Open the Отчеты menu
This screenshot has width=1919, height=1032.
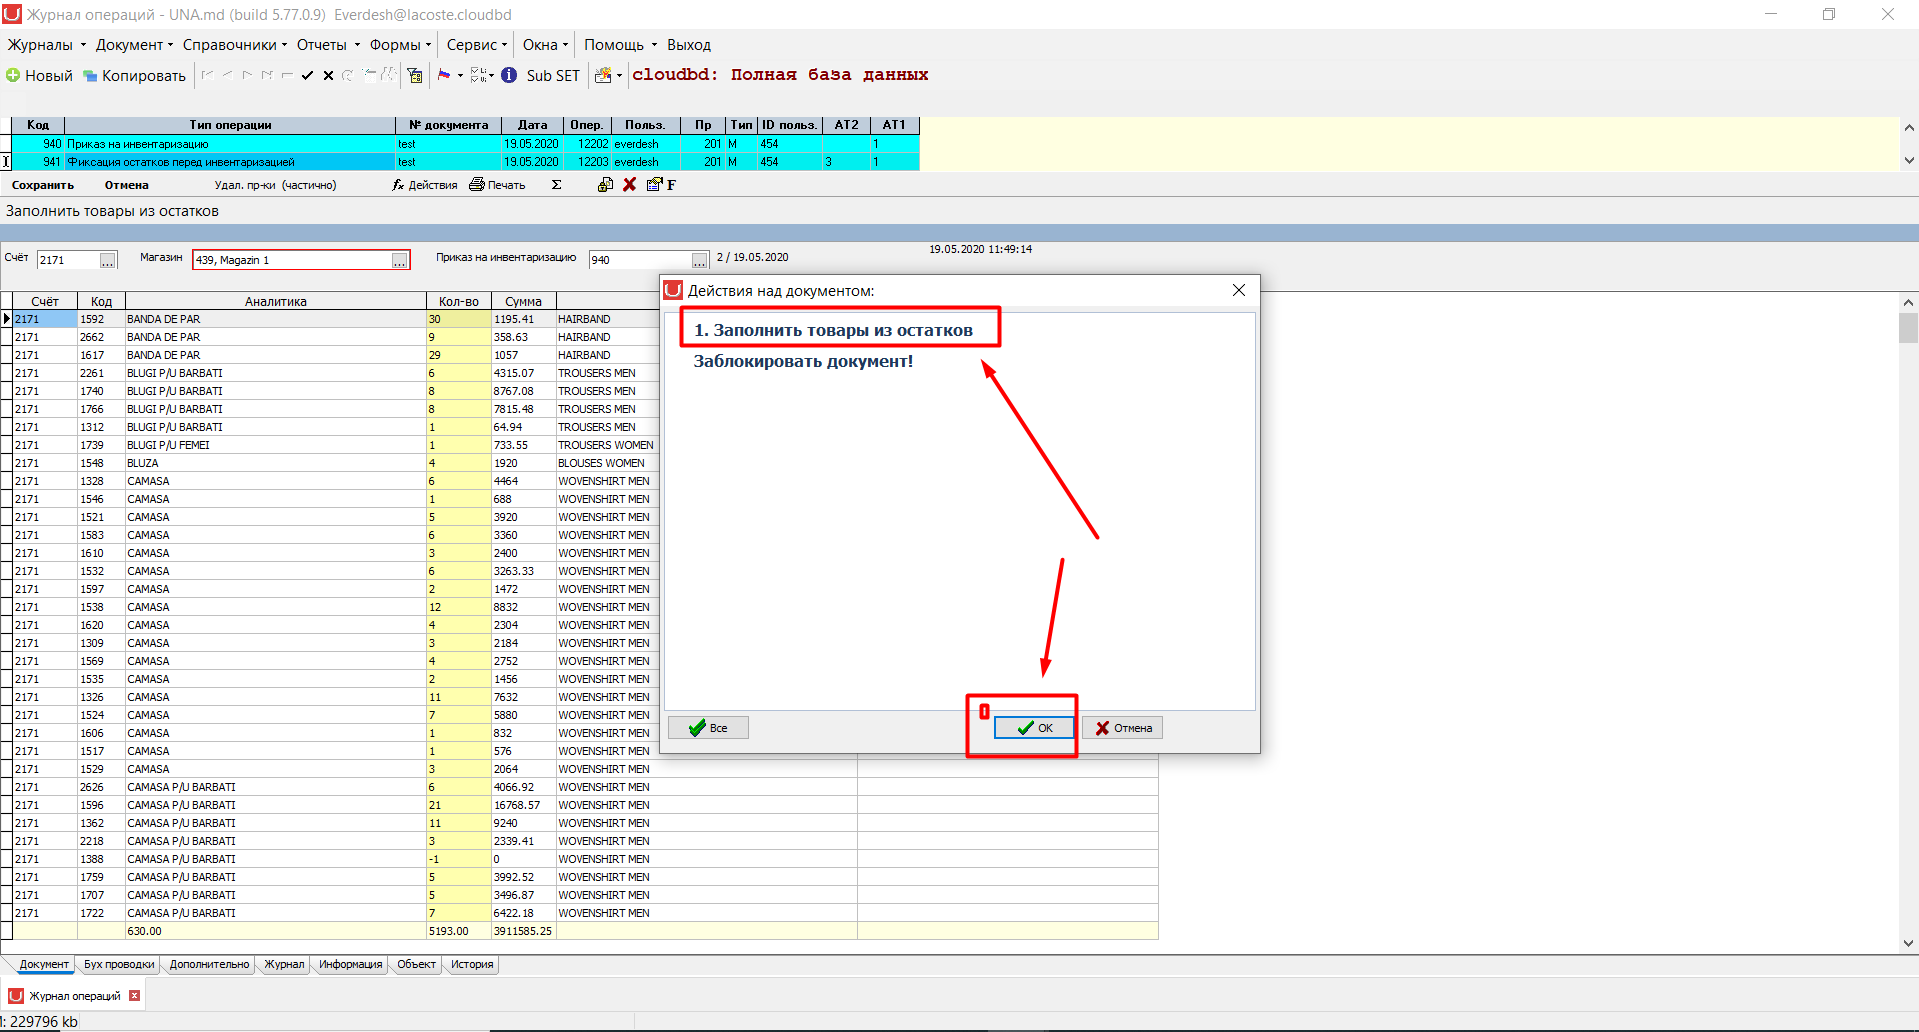pos(327,45)
